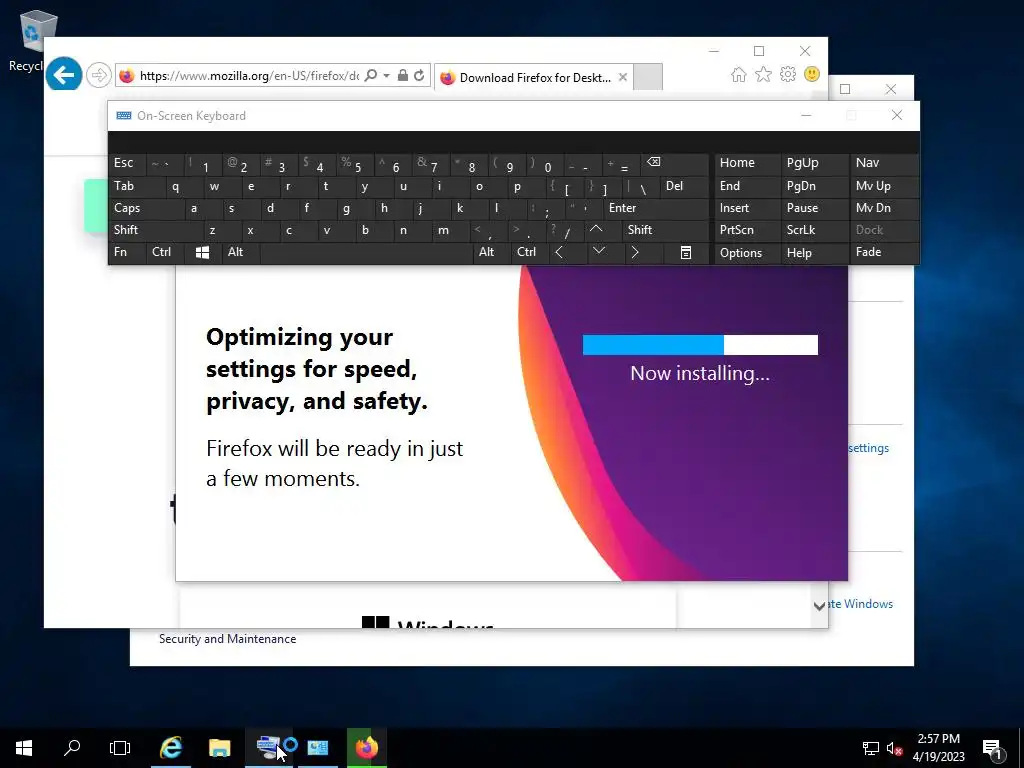The image size is (1024, 768).
Task: Click the Mv Up key
Action: point(884,186)
